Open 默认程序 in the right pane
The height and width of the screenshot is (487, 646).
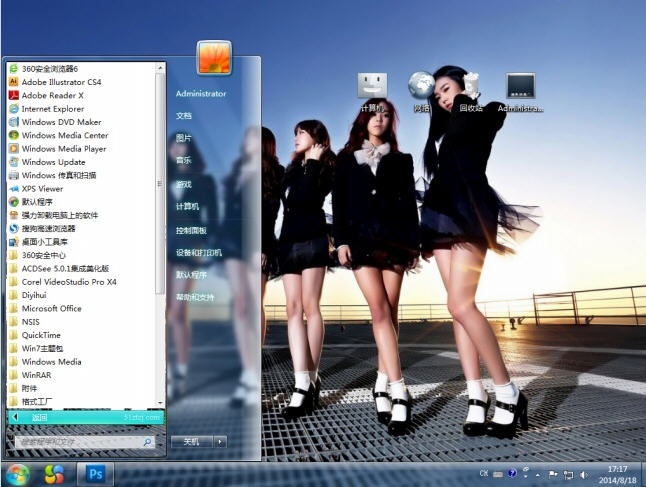pyautogui.click(x=191, y=274)
